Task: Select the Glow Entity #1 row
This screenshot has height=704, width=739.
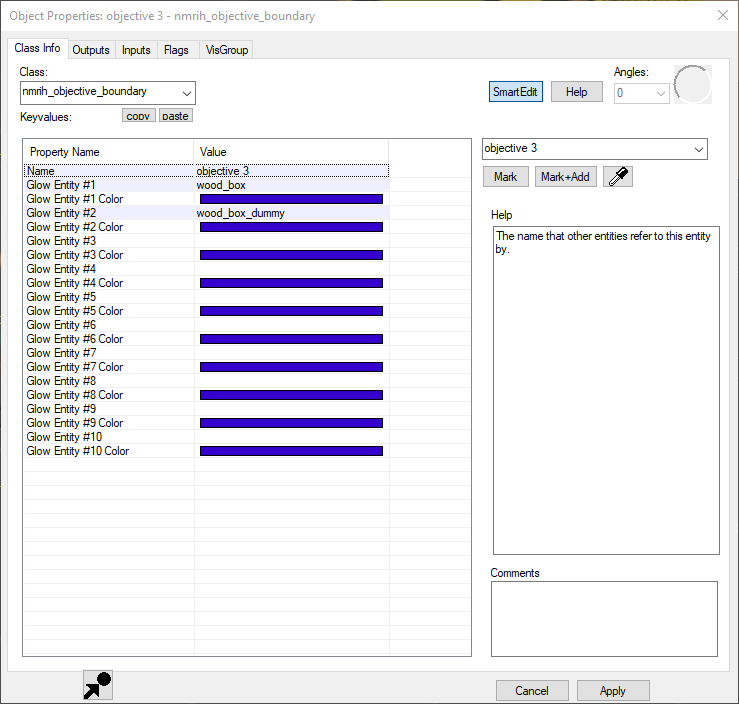Action: click(206, 185)
